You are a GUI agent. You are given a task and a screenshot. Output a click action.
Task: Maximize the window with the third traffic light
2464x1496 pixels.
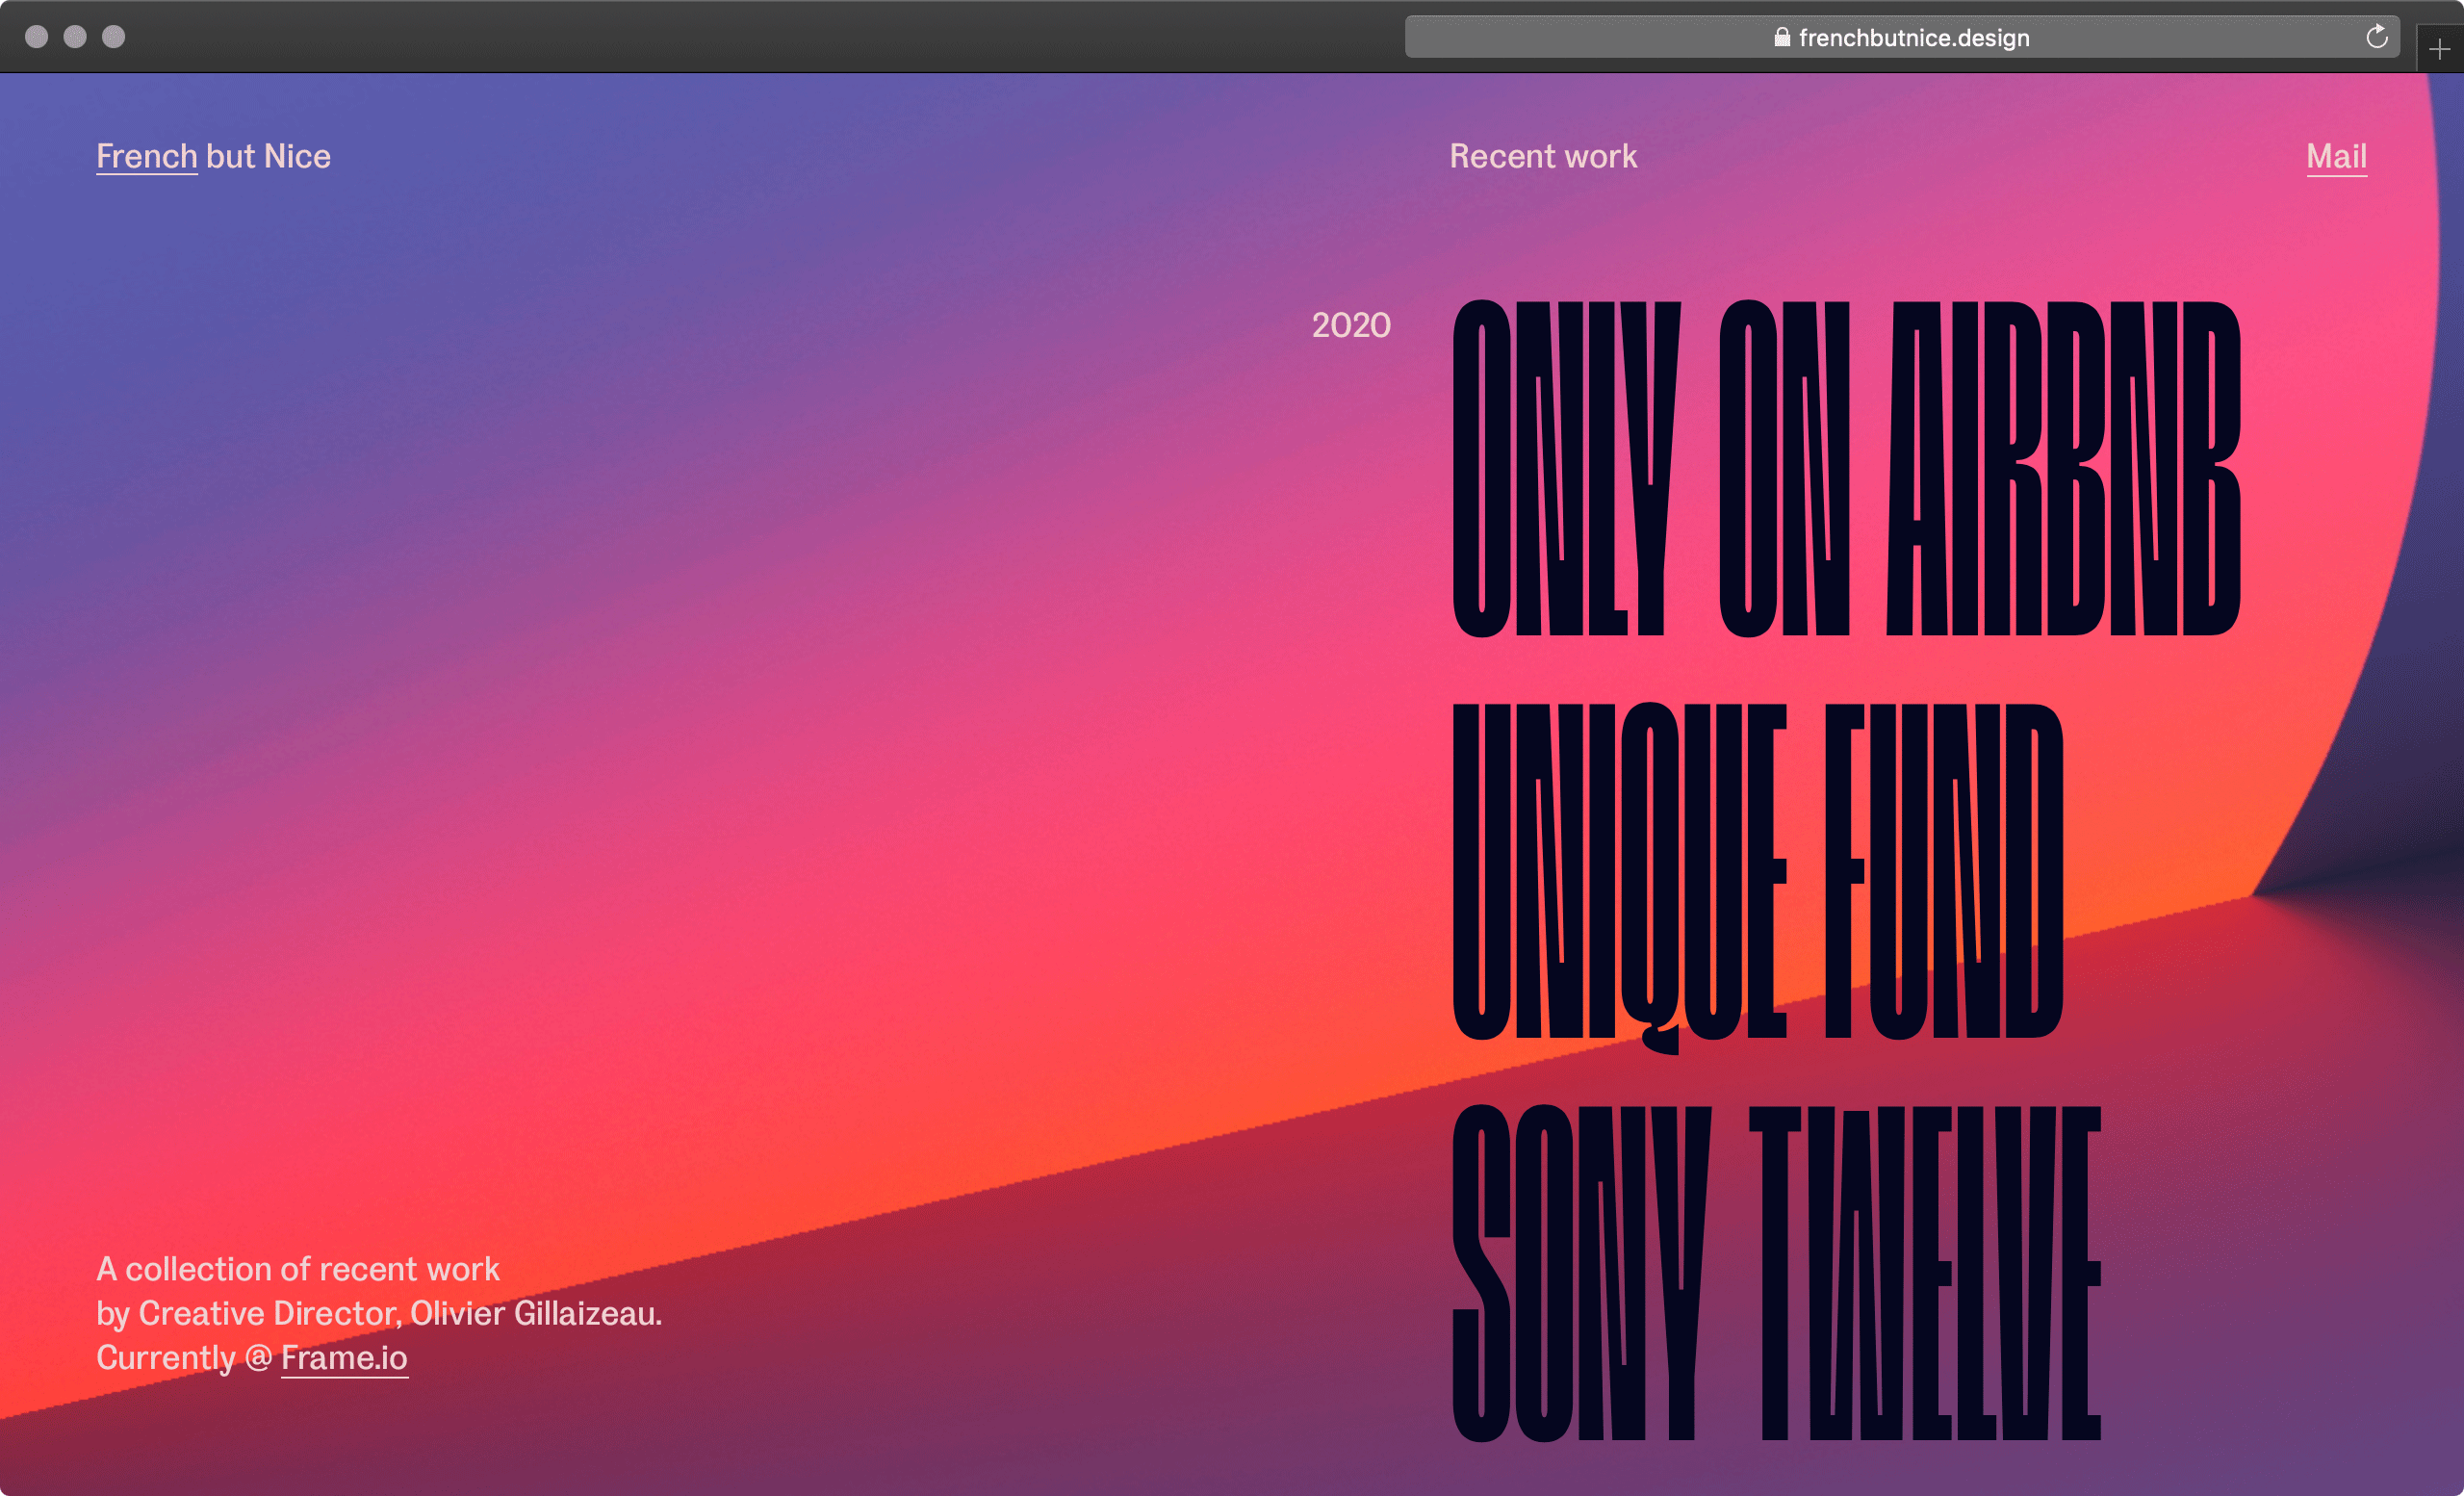coord(114,37)
